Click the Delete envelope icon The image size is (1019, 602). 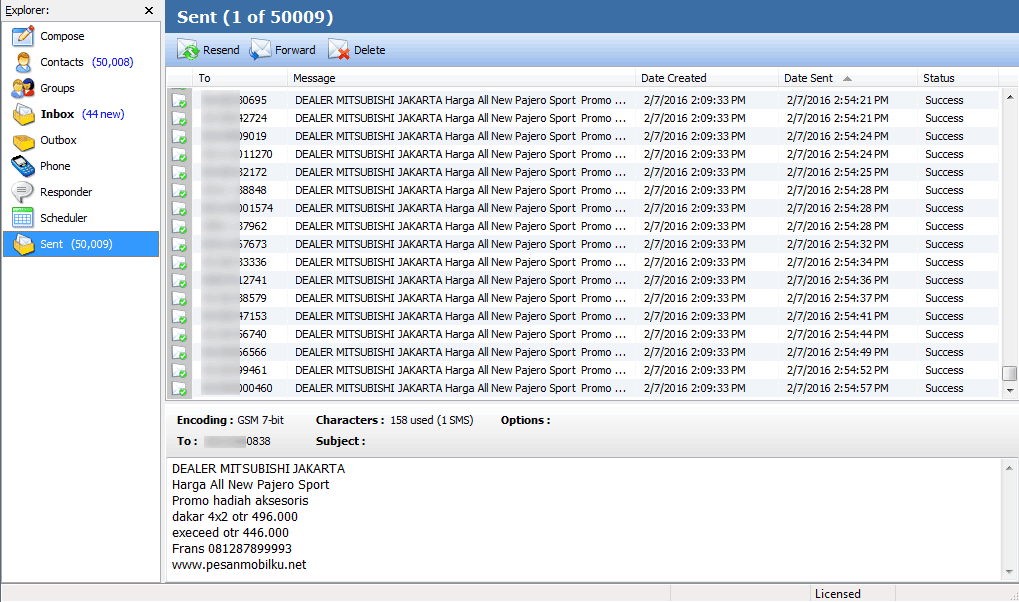(339, 49)
